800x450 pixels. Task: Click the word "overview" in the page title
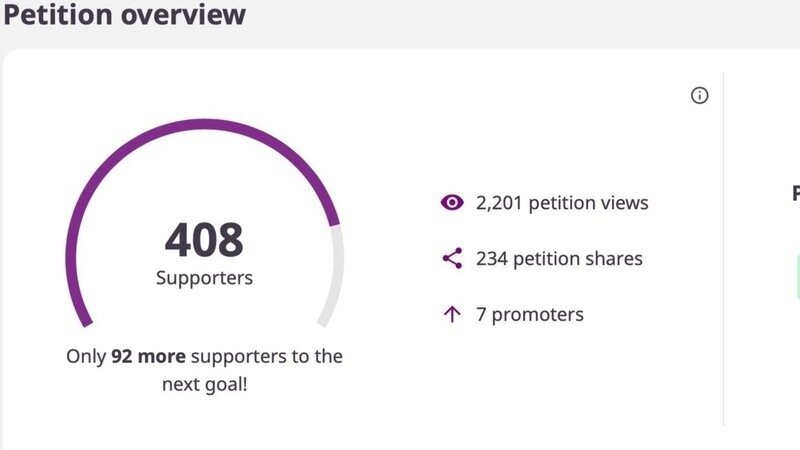pos(185,15)
